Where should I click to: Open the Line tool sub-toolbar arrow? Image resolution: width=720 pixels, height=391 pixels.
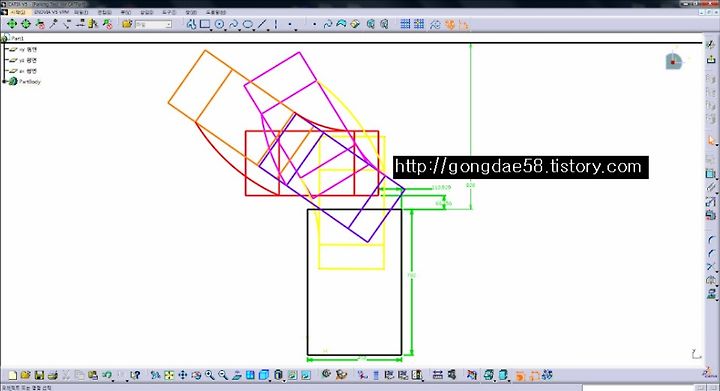coord(268,30)
